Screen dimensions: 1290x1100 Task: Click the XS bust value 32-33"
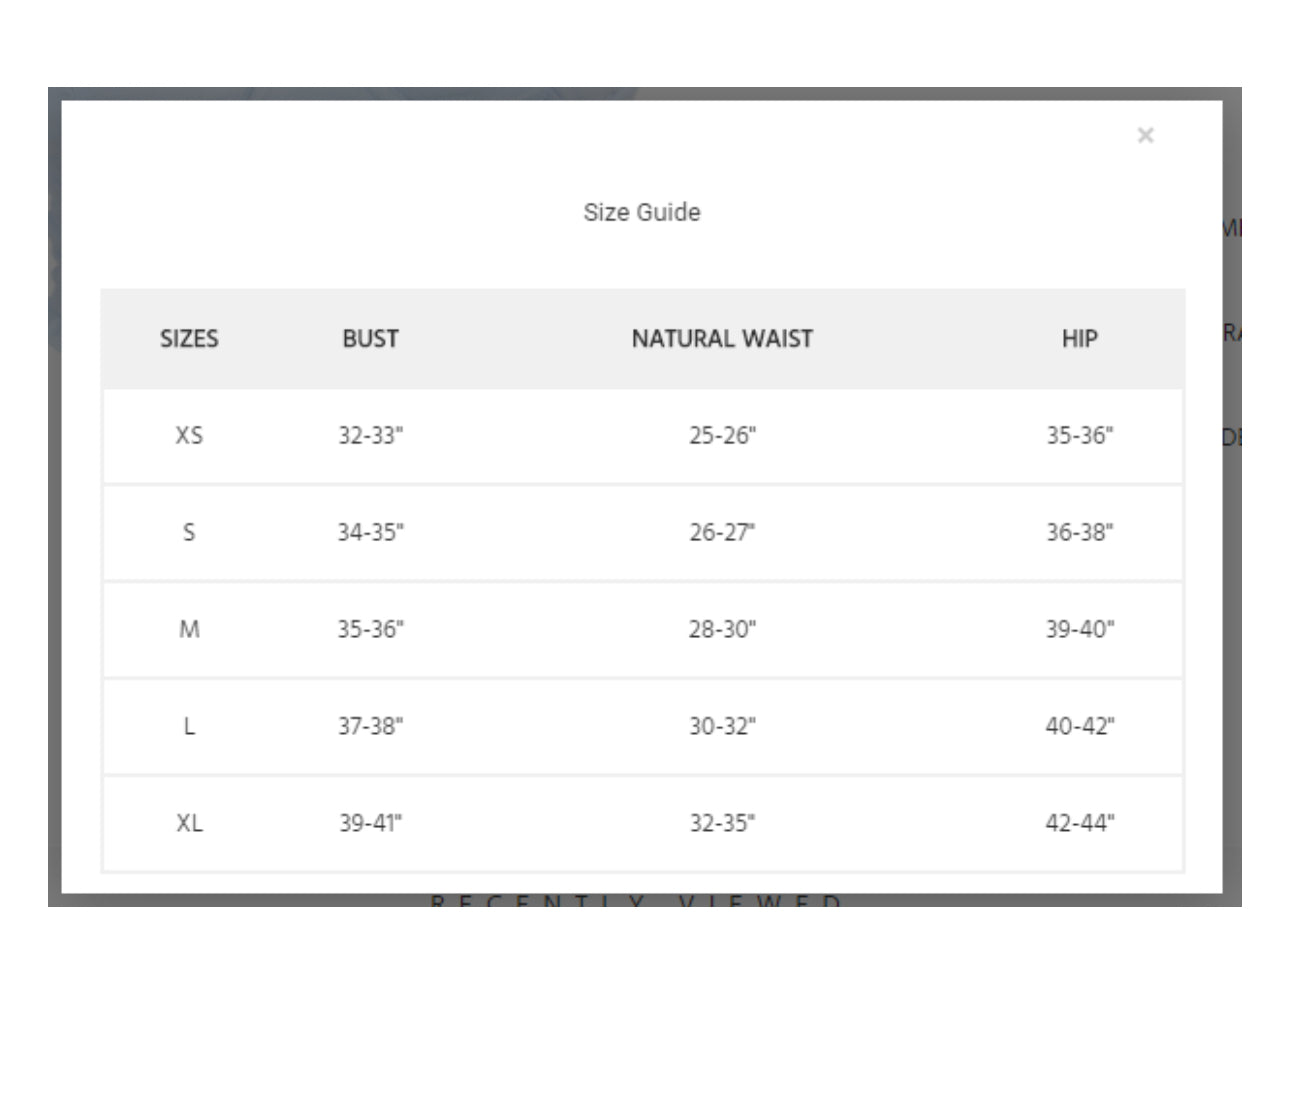pos(371,436)
